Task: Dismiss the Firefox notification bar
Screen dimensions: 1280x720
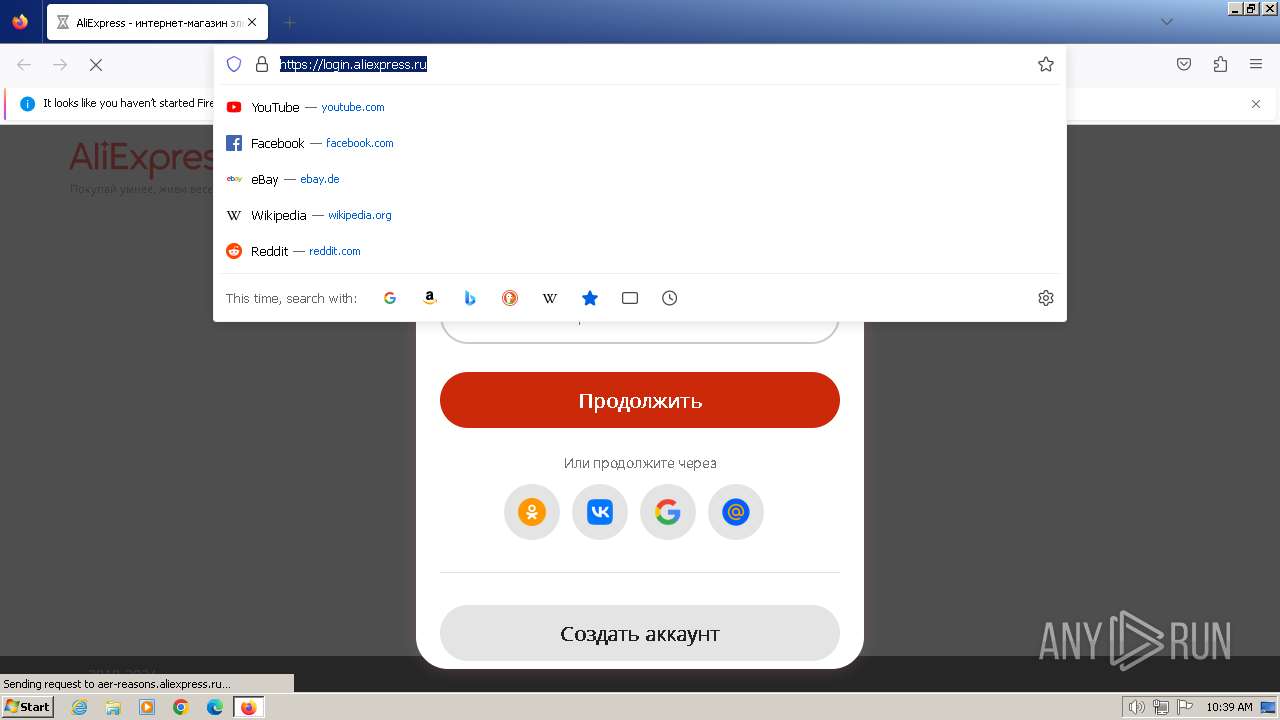Action: [x=1256, y=104]
